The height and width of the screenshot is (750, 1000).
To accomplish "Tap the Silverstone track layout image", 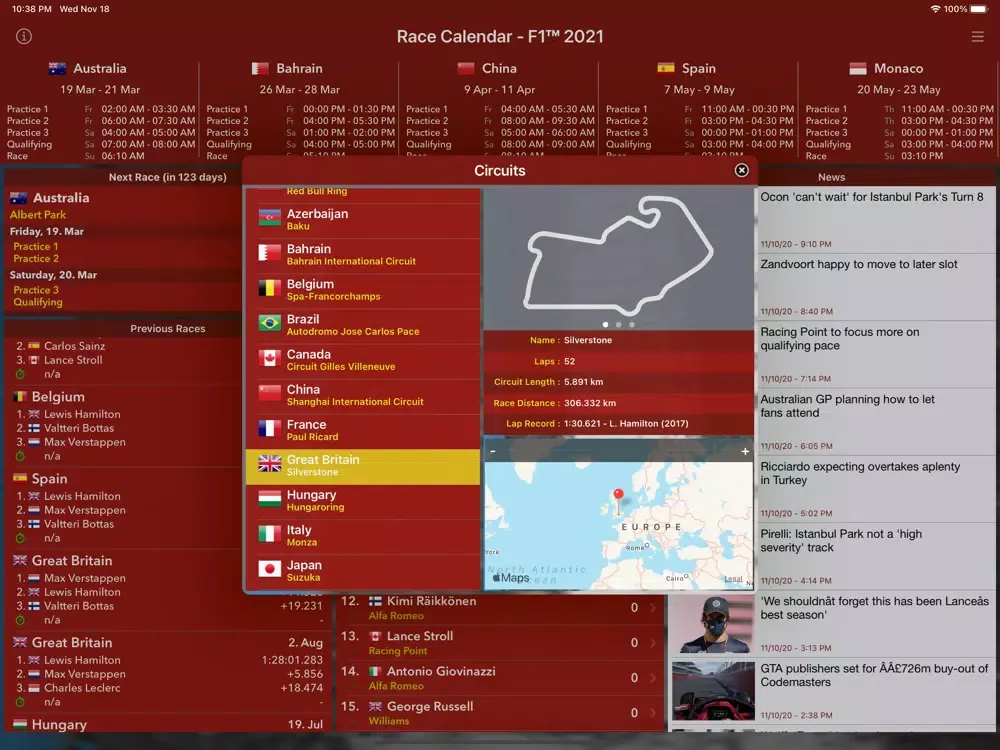I will coord(618,256).
